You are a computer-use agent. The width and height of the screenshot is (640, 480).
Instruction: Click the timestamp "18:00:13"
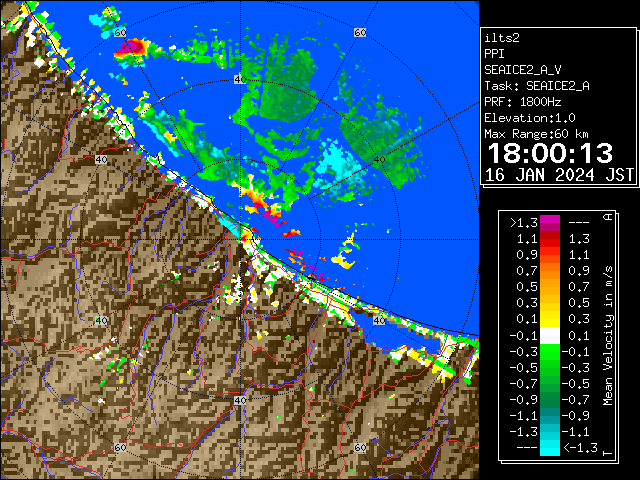pyautogui.click(x=550, y=153)
